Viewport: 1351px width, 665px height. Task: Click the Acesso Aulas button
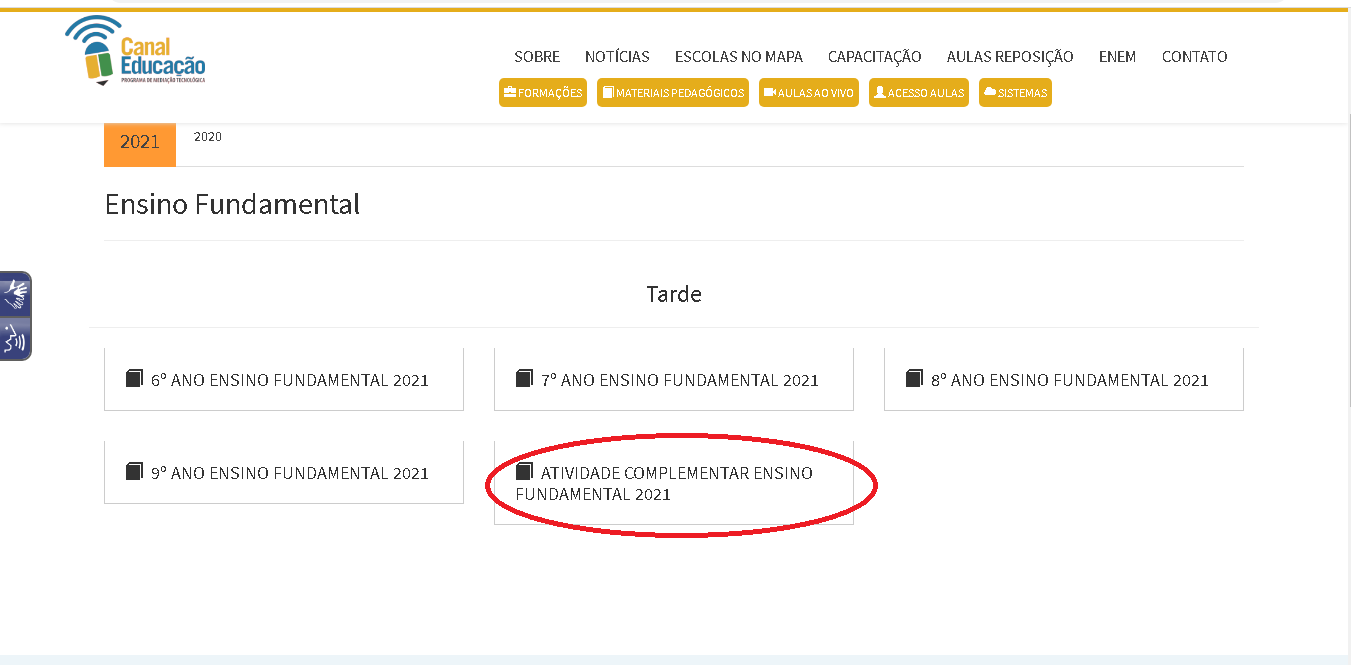click(x=918, y=93)
